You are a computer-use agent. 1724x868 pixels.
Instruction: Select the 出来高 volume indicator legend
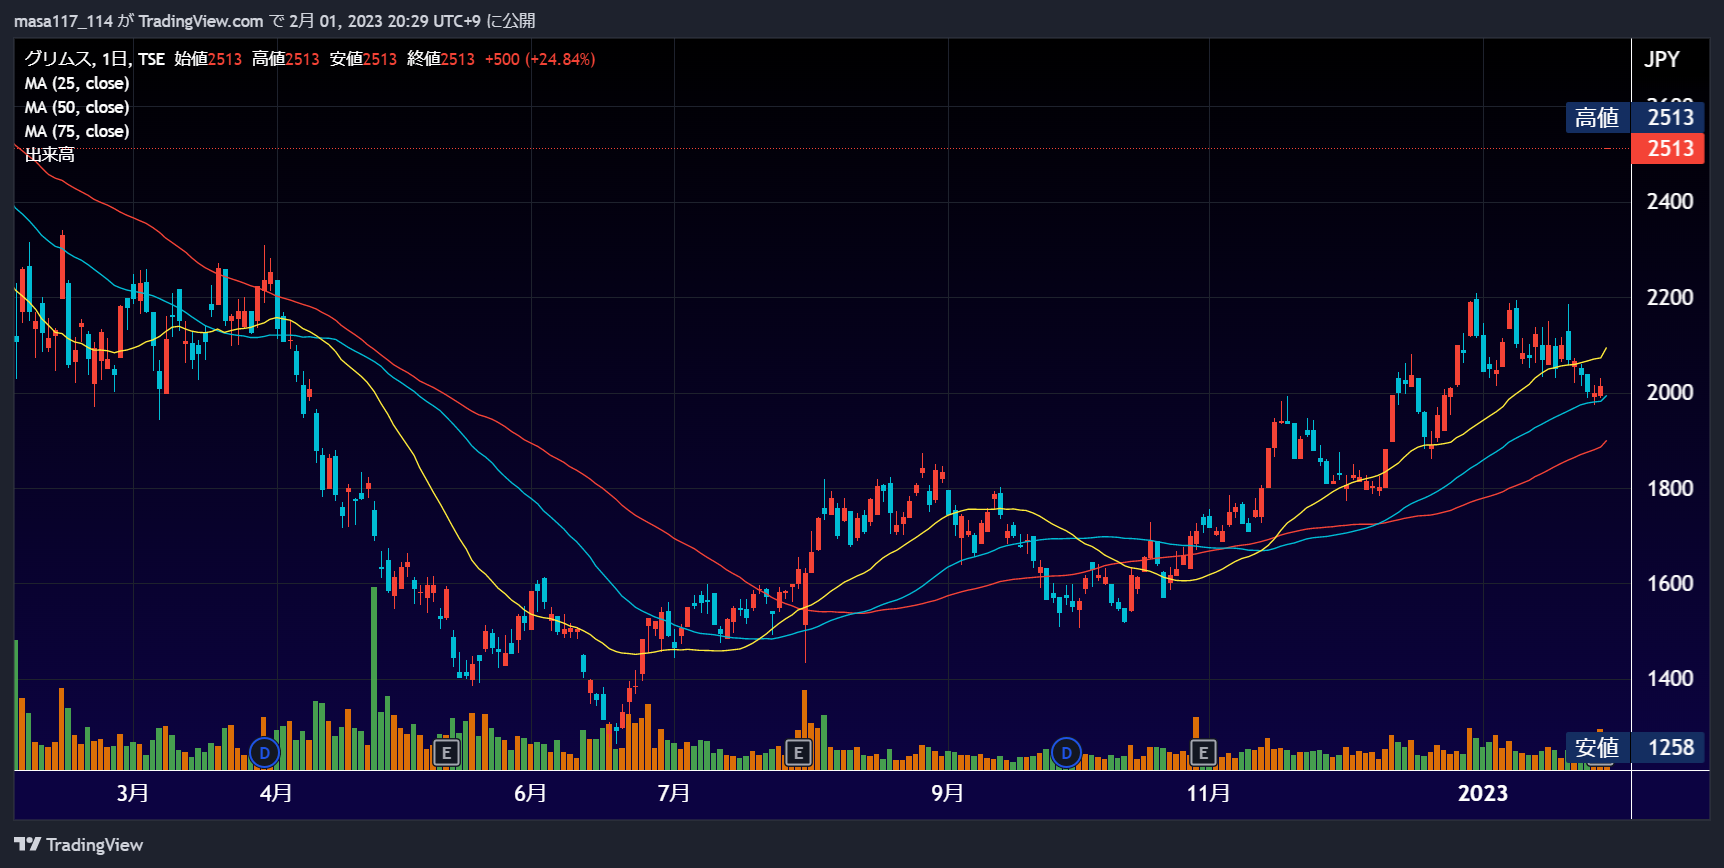pos(49,155)
